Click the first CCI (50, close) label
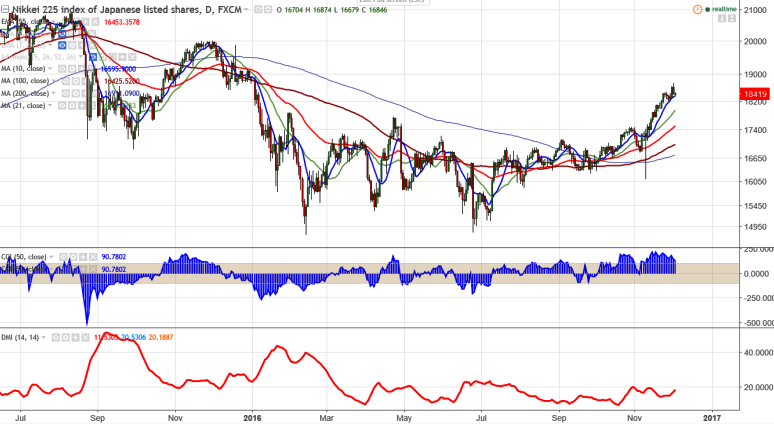 (24, 257)
